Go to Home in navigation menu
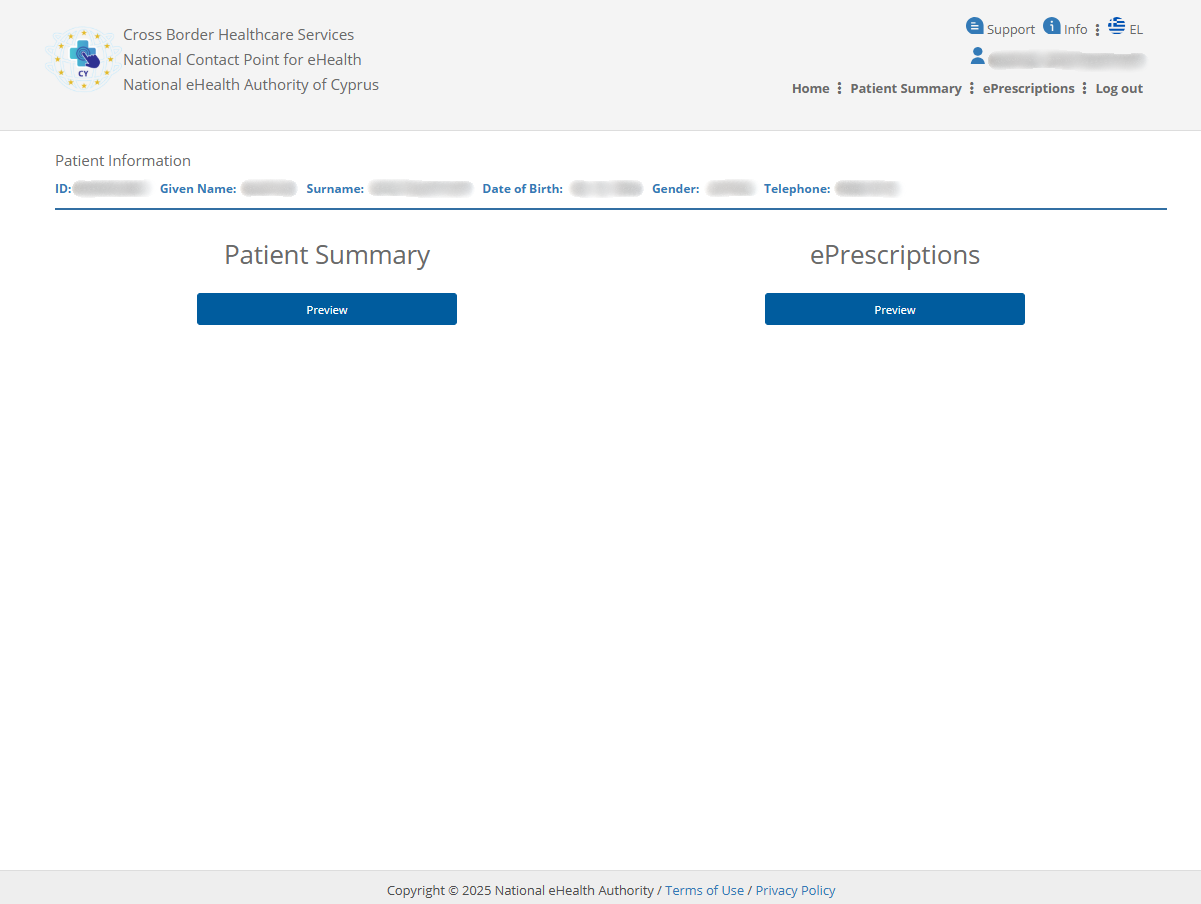Viewport: 1201px width, 904px height. (x=810, y=88)
